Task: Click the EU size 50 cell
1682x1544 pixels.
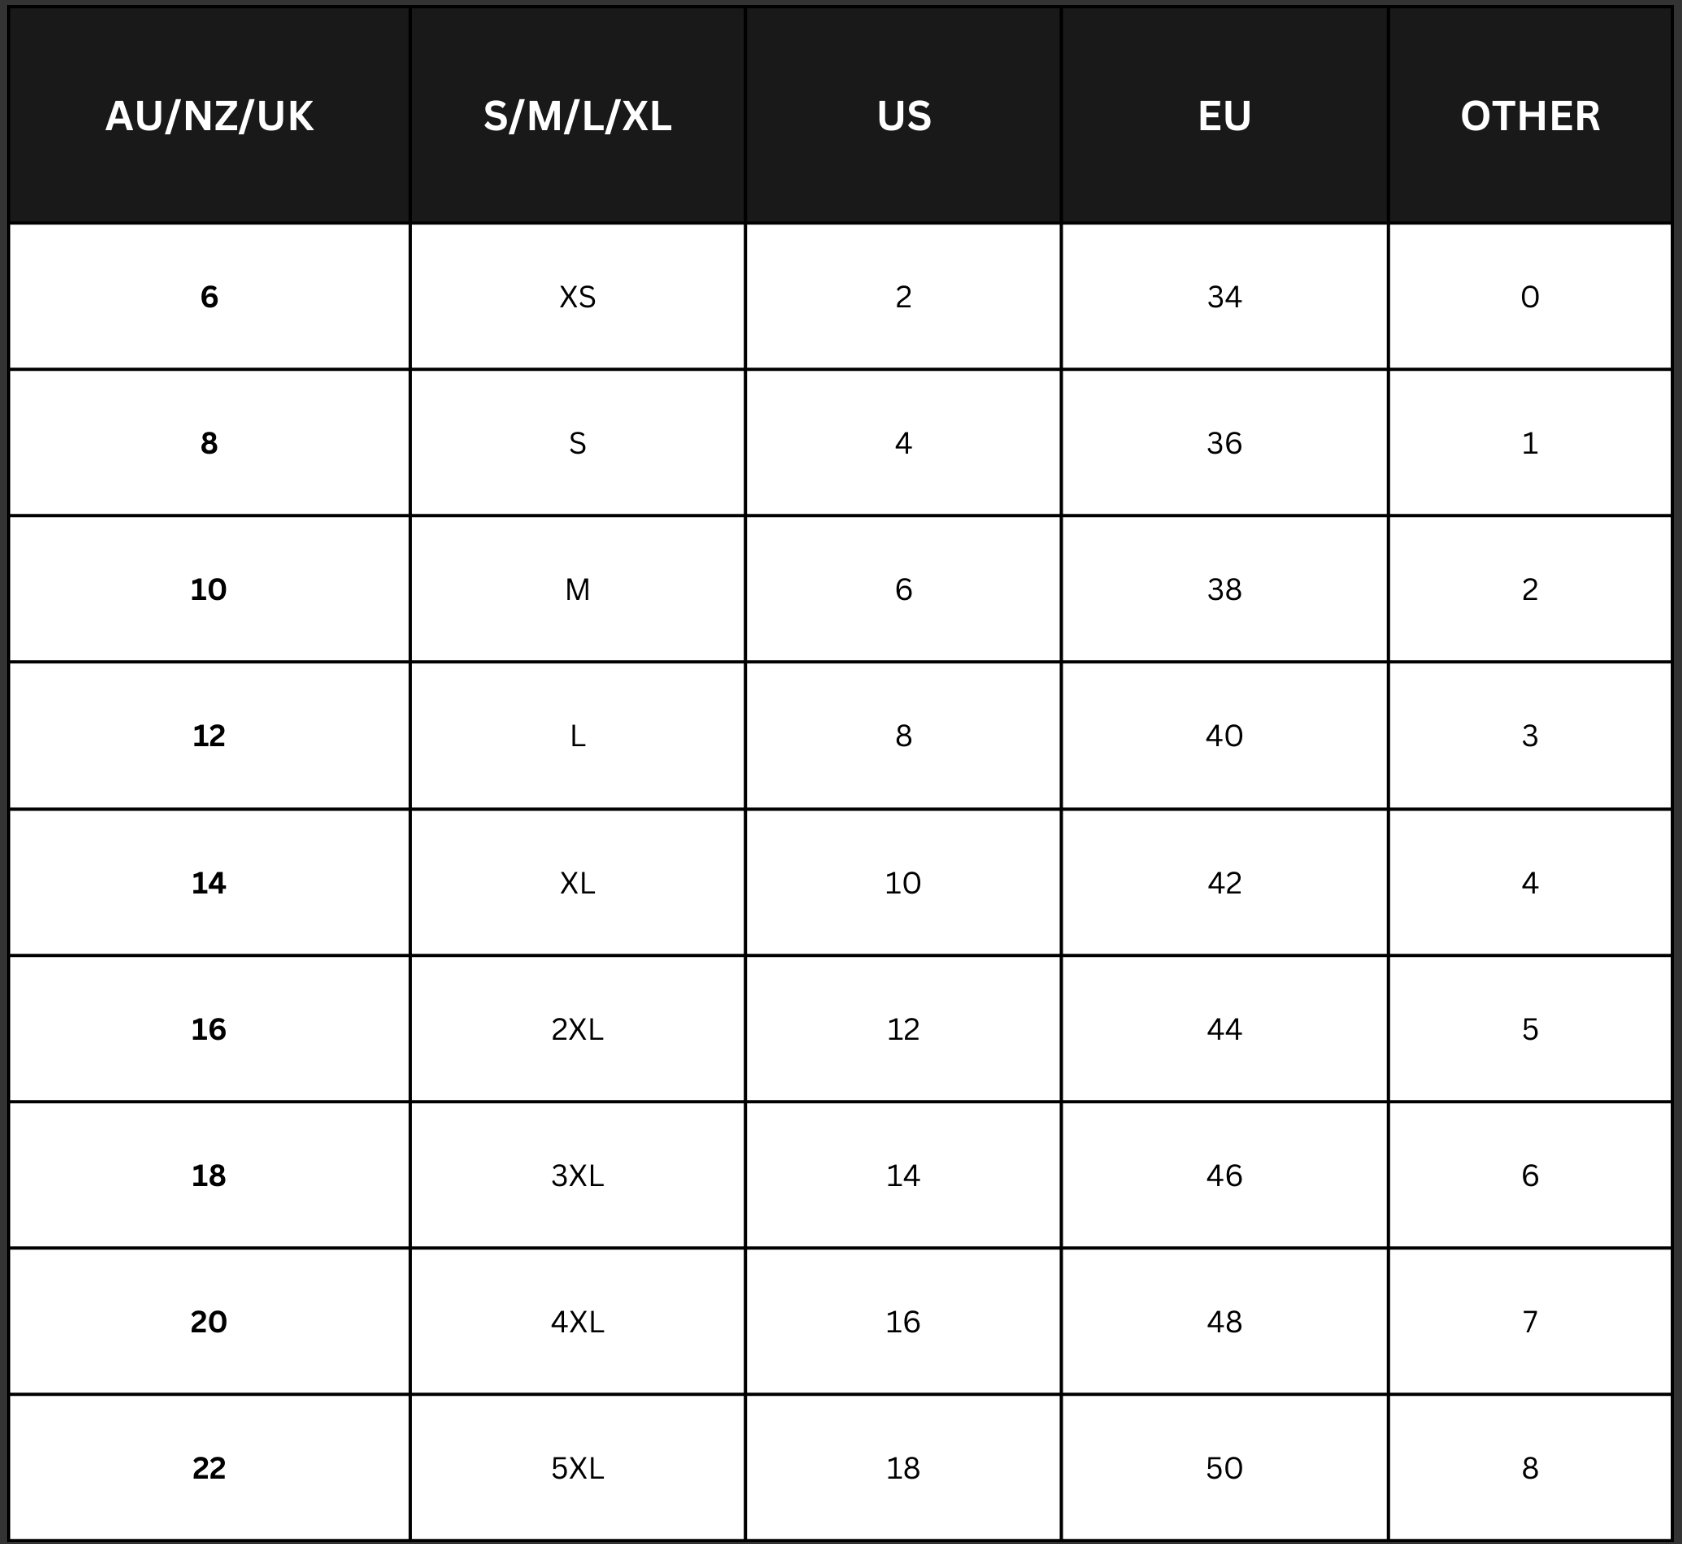Action: 1224,1468
